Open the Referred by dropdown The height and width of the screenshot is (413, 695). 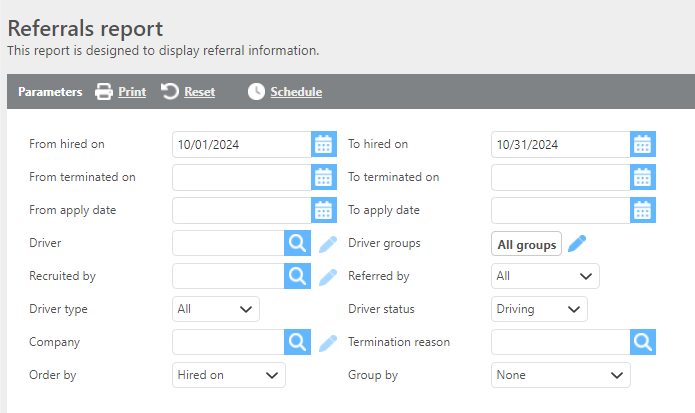[x=545, y=276]
